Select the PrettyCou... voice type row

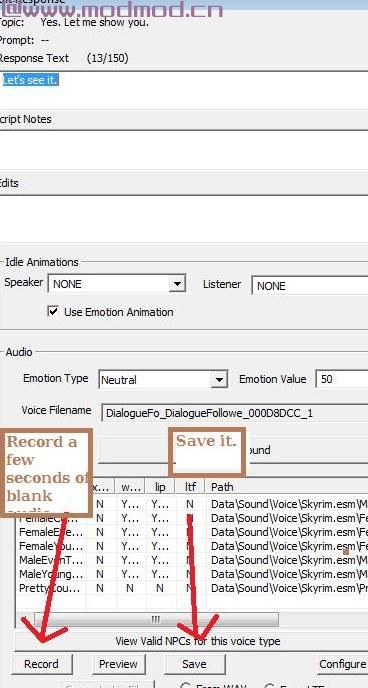(192, 588)
